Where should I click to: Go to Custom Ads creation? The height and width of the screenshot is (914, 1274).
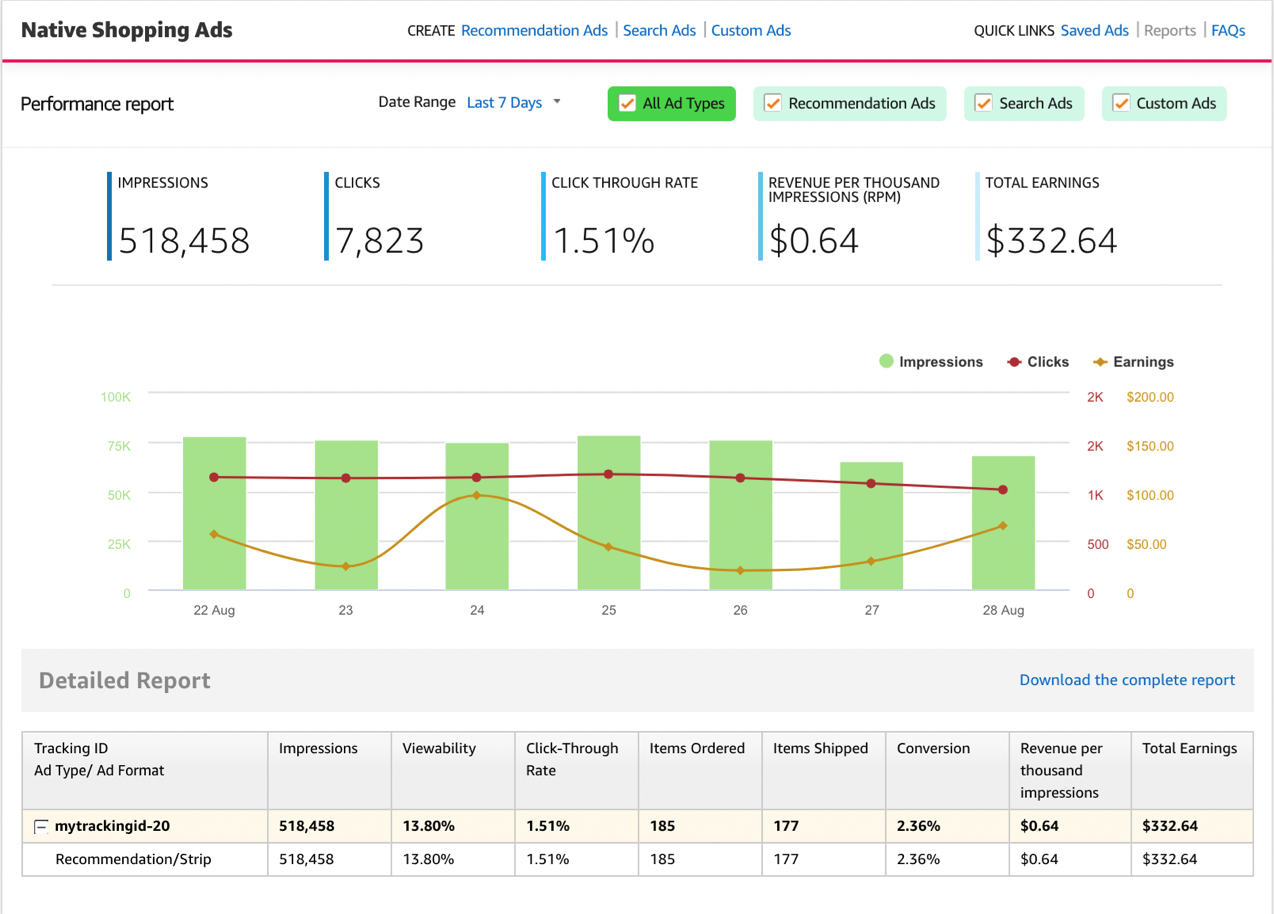[751, 31]
